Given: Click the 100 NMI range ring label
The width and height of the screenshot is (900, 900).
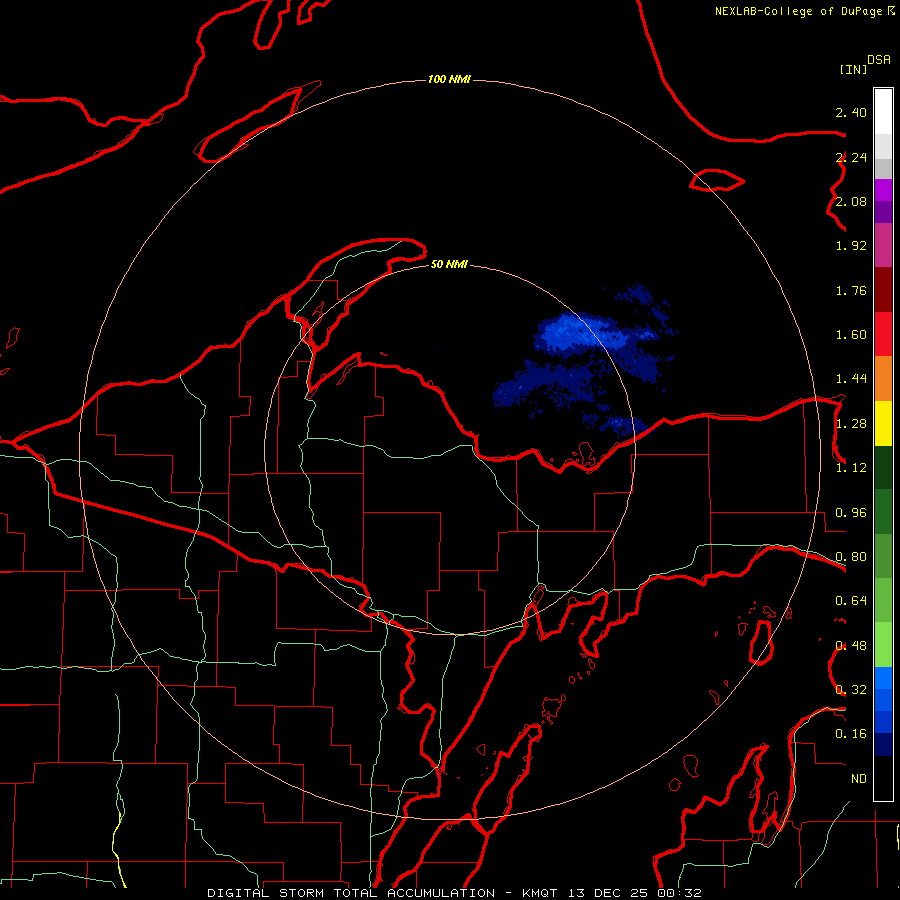Looking at the screenshot, I should point(449,79).
